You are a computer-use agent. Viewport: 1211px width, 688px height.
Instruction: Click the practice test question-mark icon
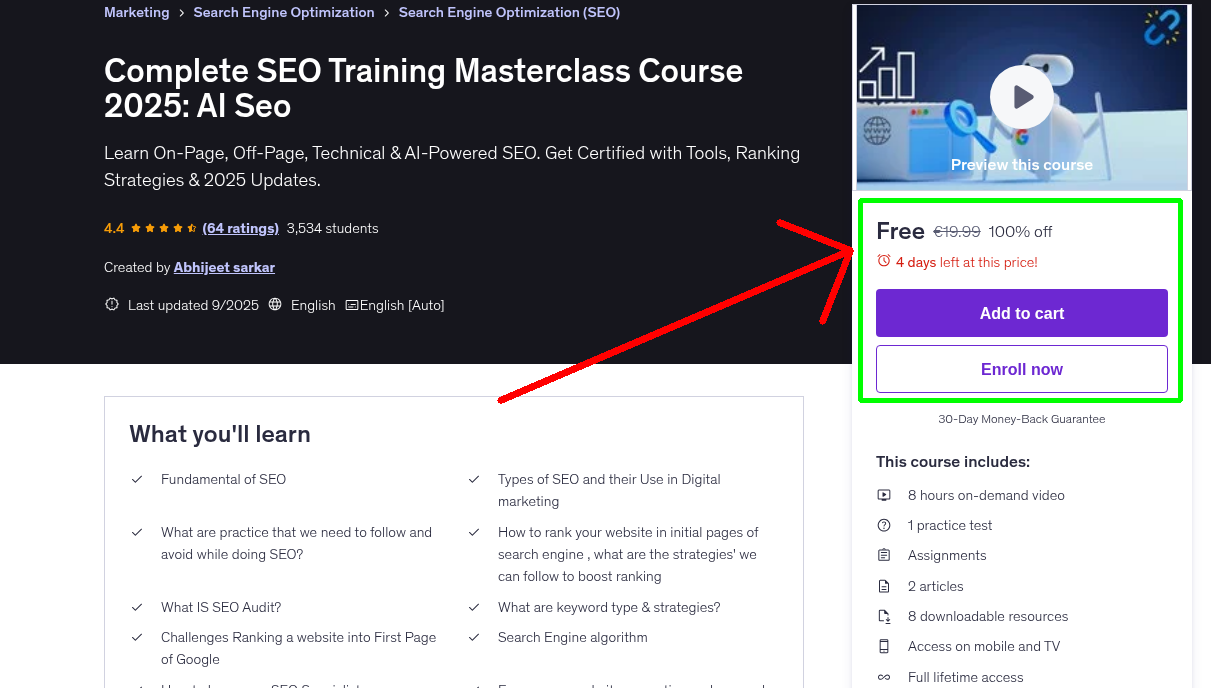click(884, 525)
